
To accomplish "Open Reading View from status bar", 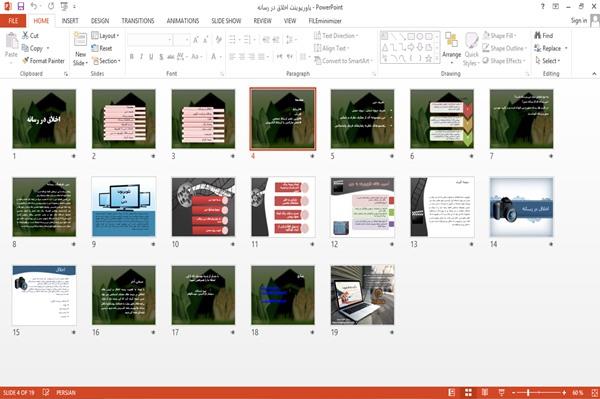I will [x=485, y=392].
